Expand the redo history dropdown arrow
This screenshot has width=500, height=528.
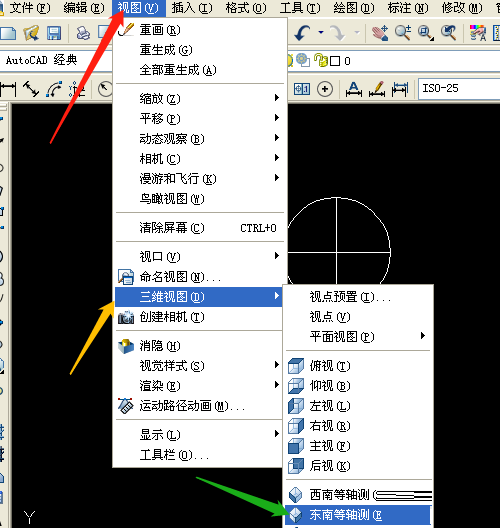357,33
